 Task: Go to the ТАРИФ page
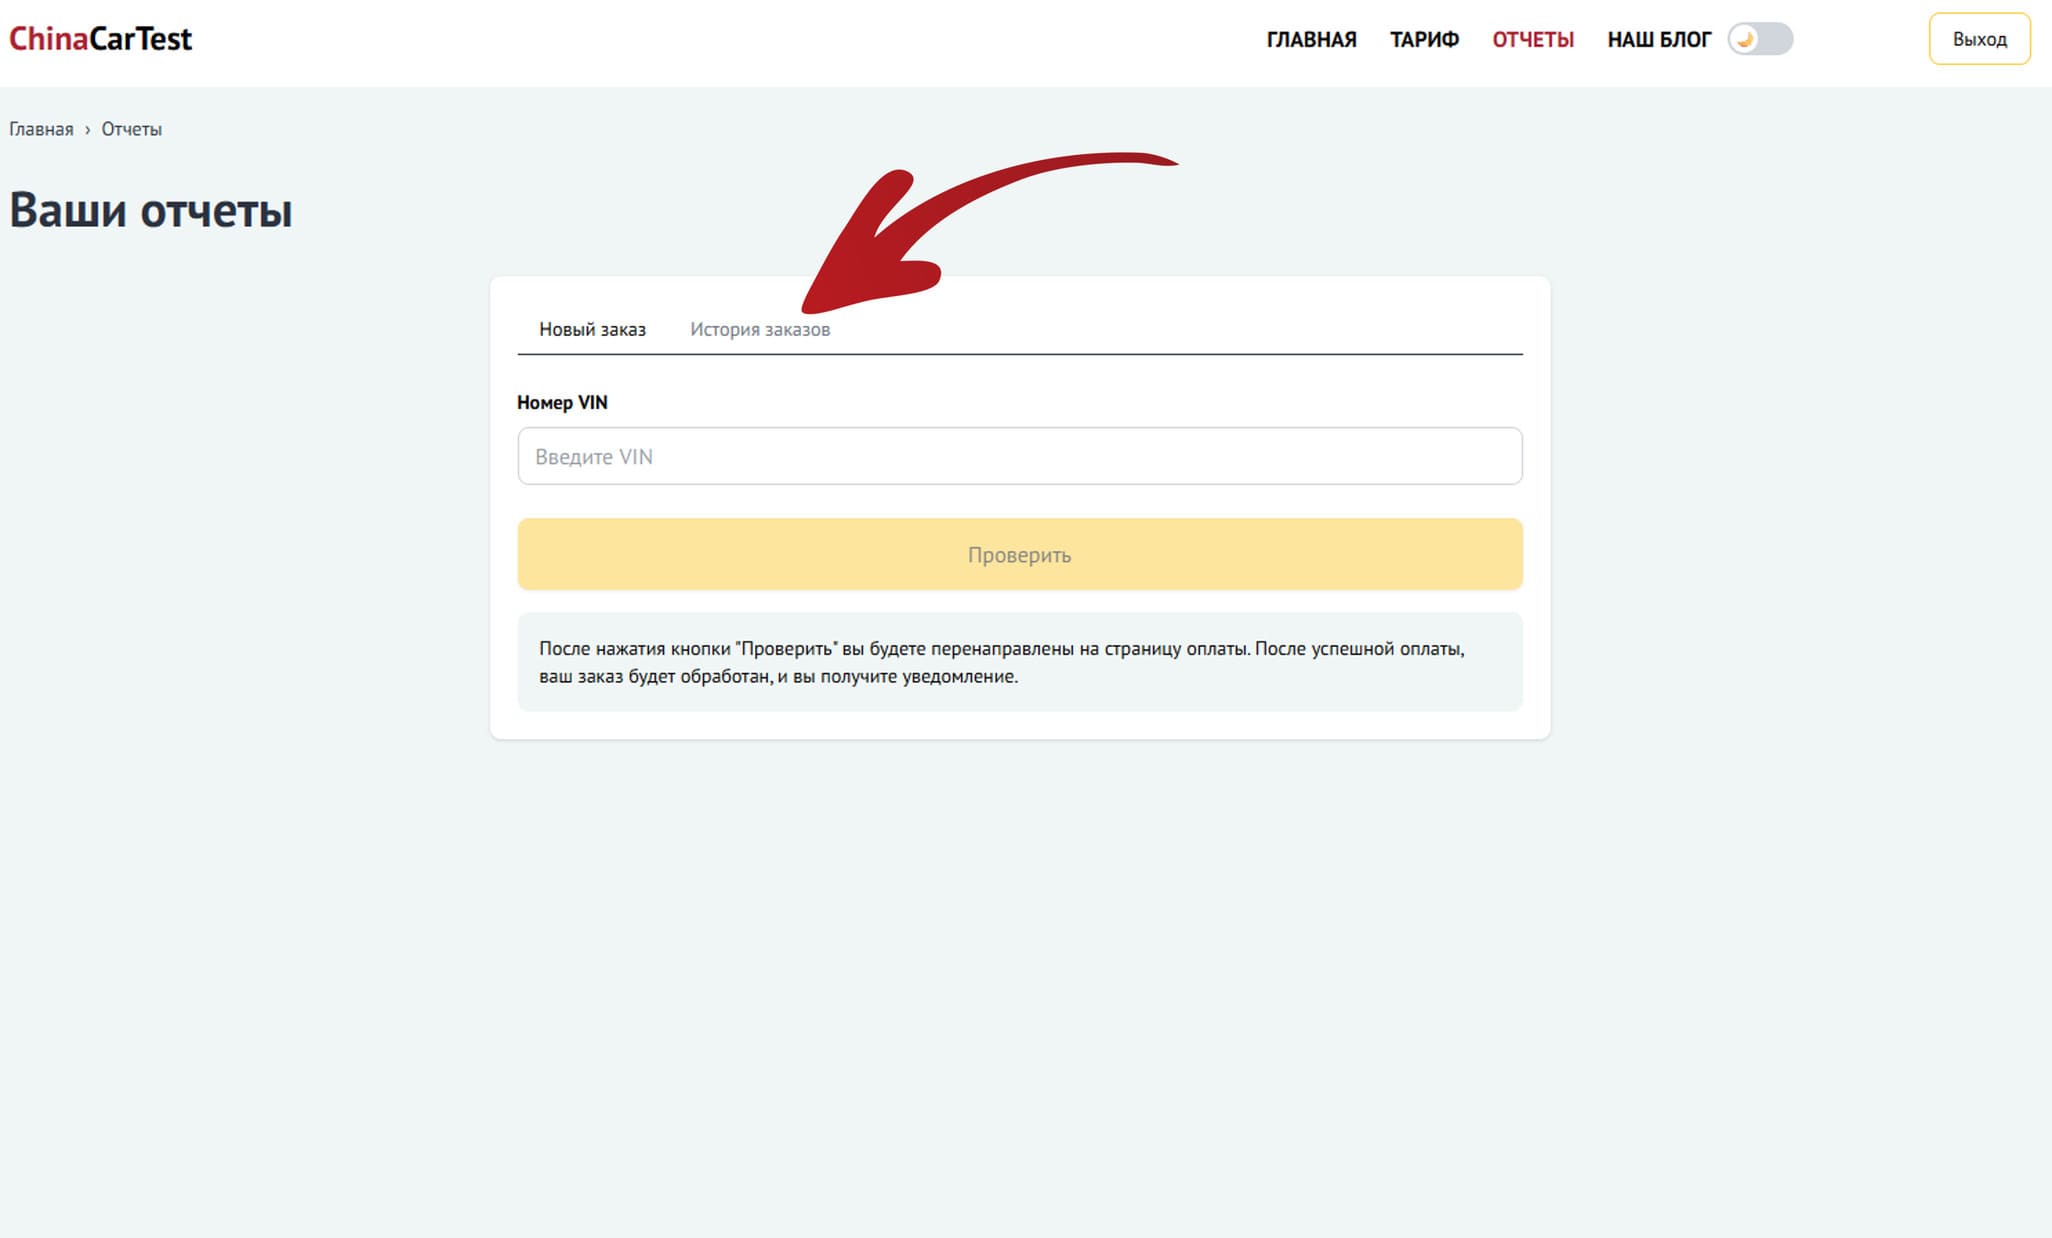pyautogui.click(x=1424, y=39)
